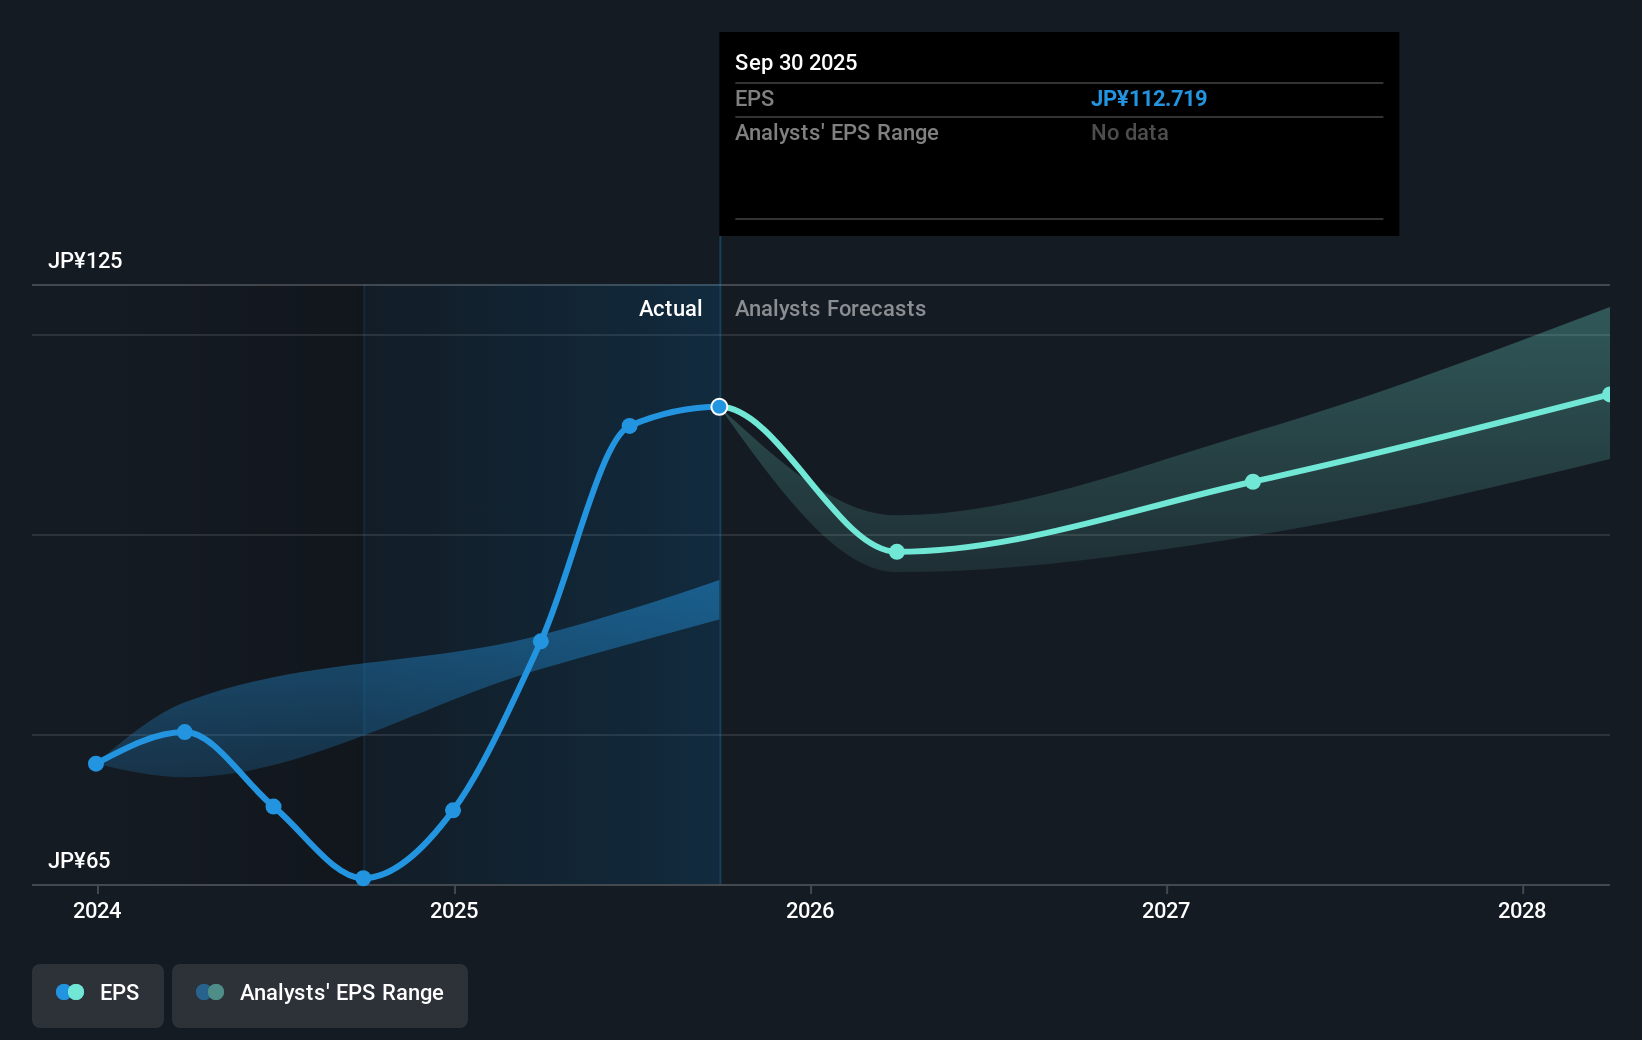Screen dimensions: 1642x1040
Task: Click the 'EPS' tooltip row label
Action: coord(755,98)
